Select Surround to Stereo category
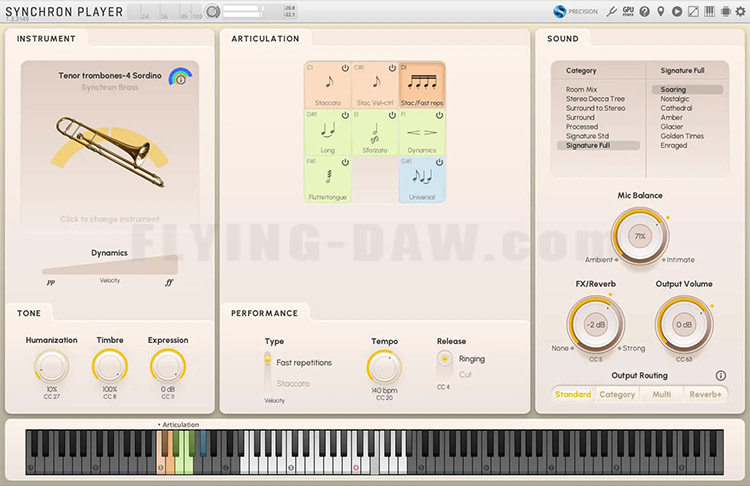The image size is (750, 486). point(596,108)
